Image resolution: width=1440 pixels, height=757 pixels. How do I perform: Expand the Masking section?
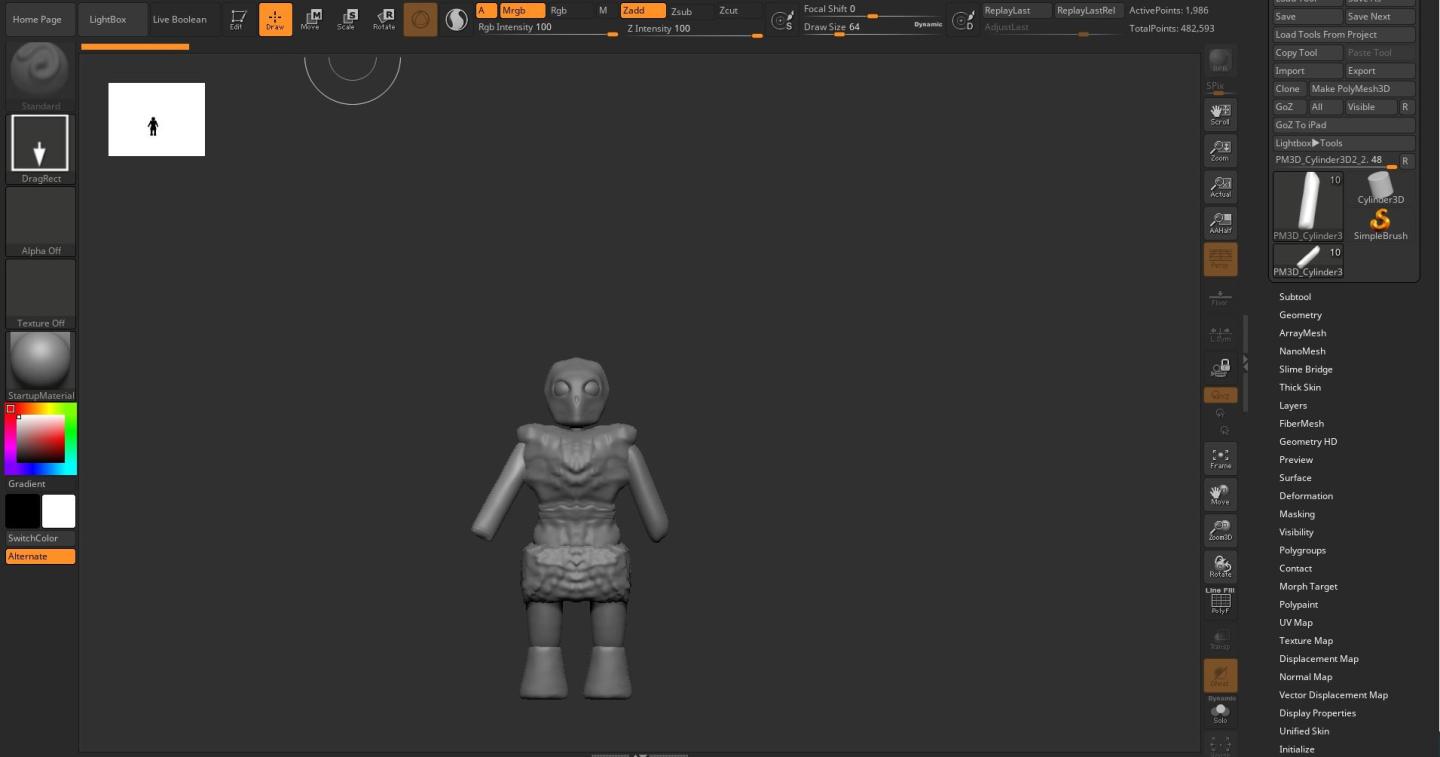pyautogui.click(x=1297, y=514)
